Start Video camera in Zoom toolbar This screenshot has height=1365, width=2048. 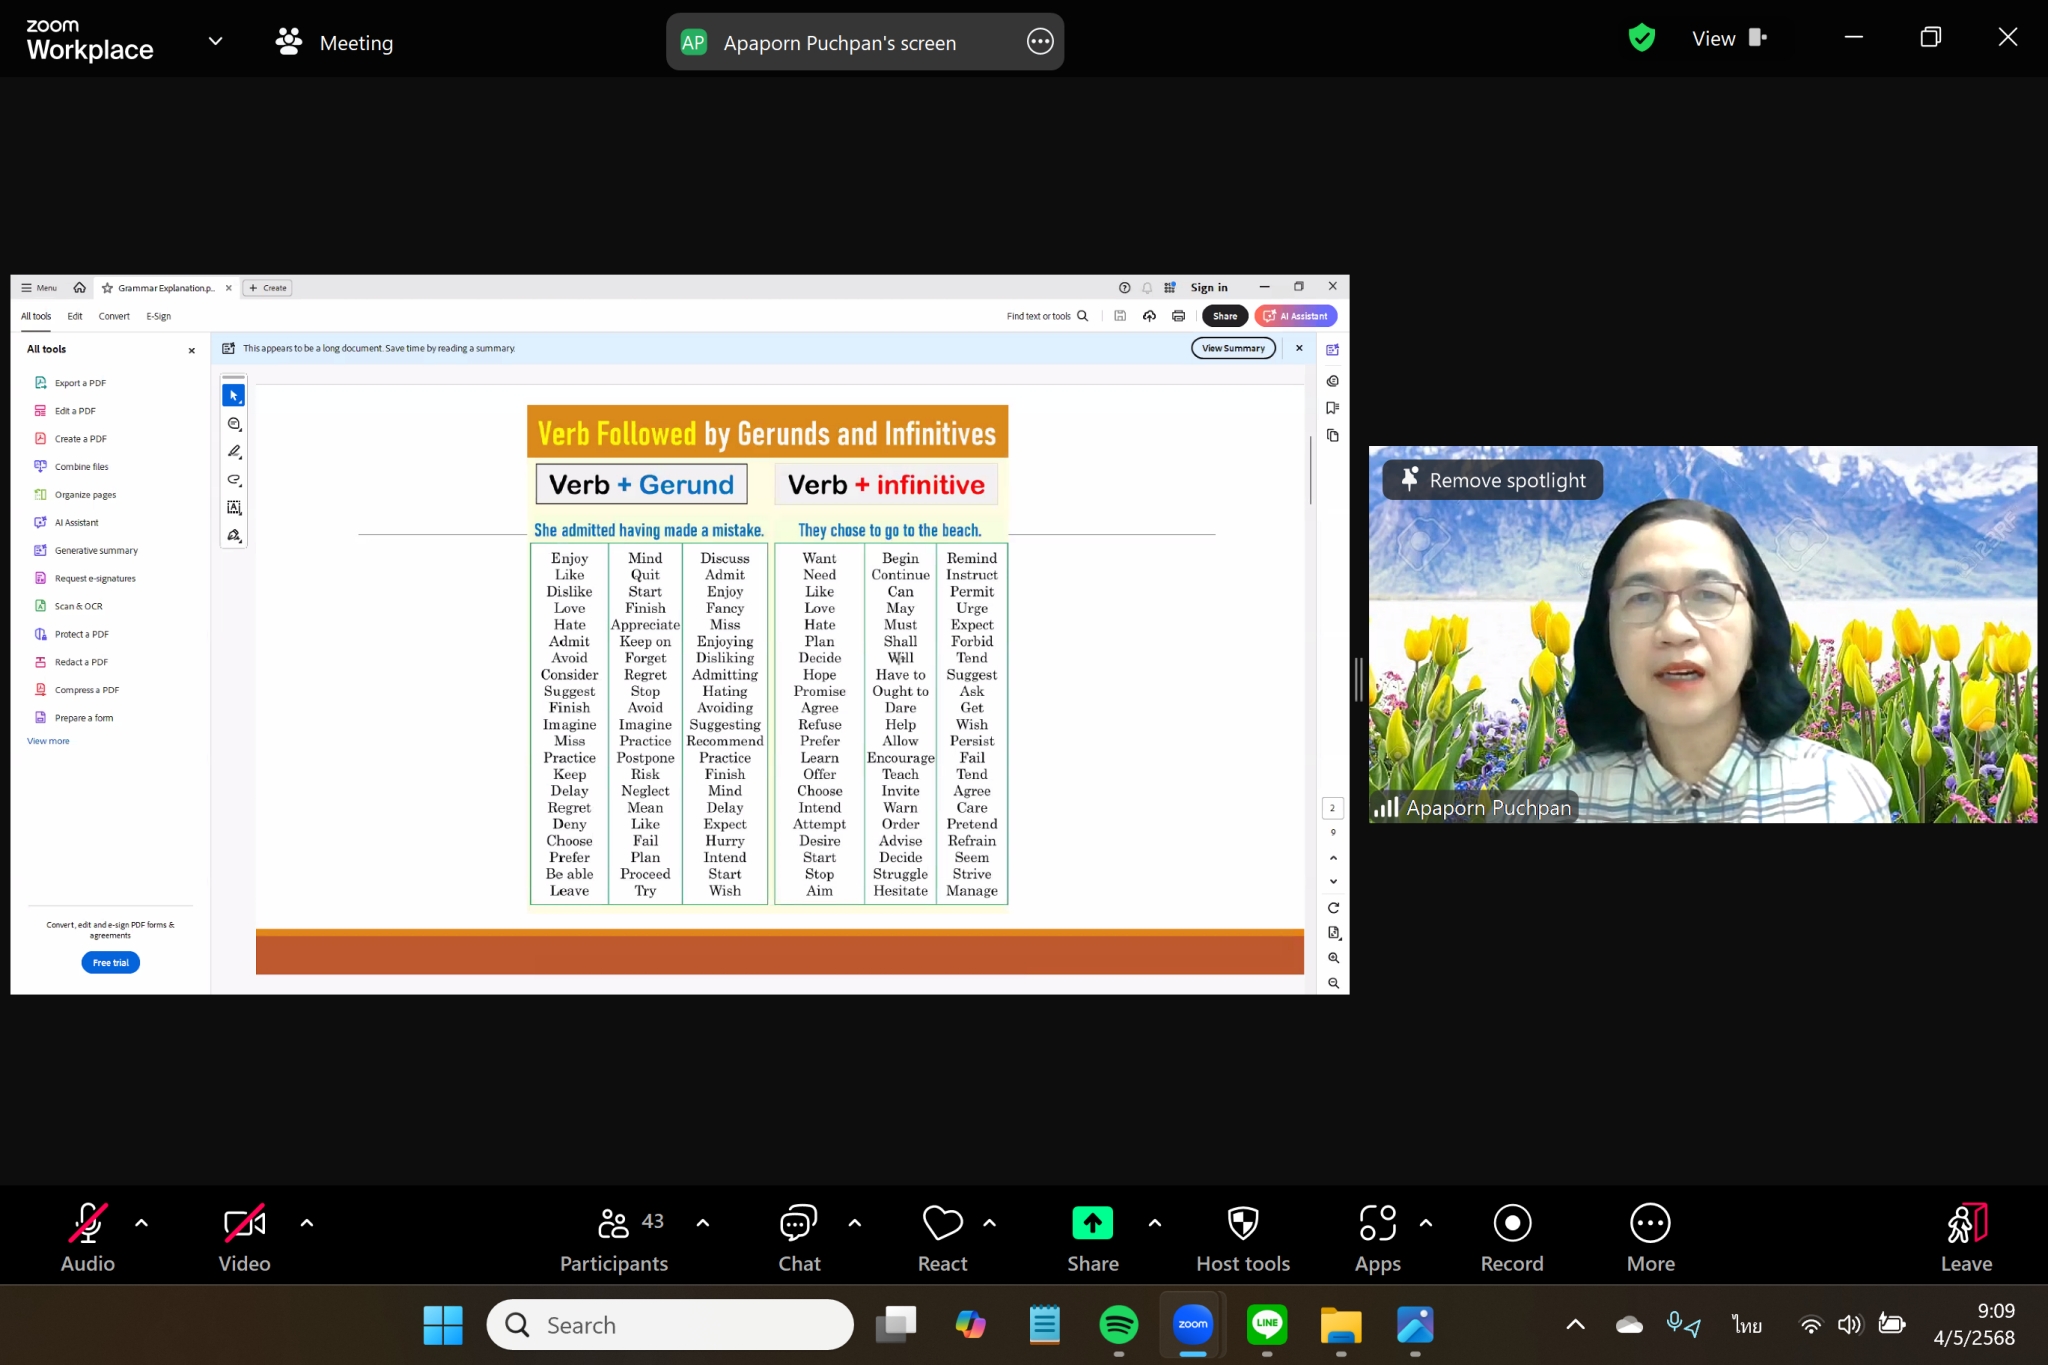point(245,1238)
